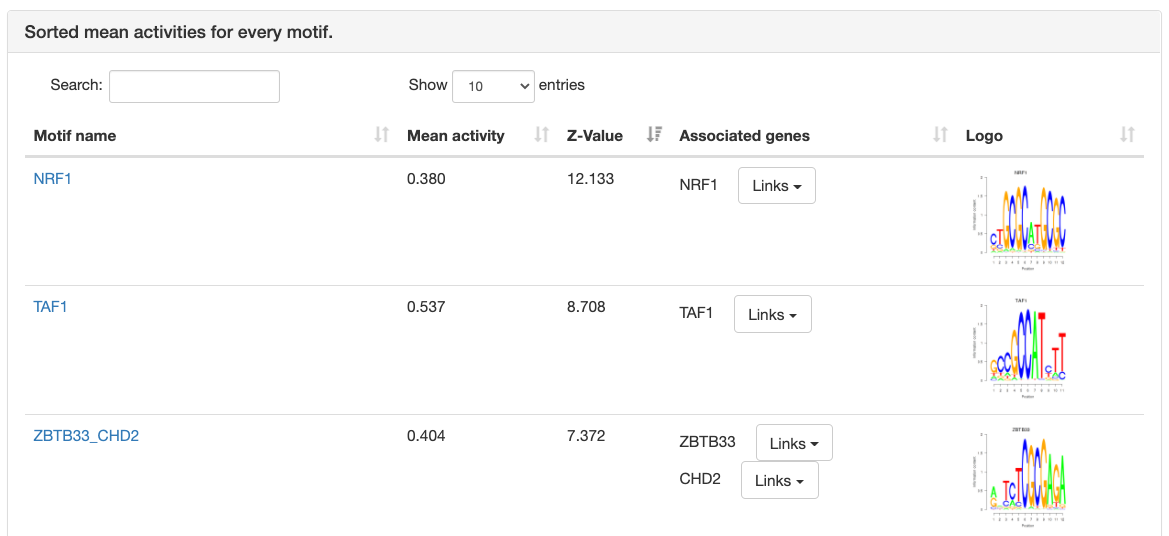Sort table using Logo column arrows
This screenshot has height=536, width=1169.
(1127, 135)
